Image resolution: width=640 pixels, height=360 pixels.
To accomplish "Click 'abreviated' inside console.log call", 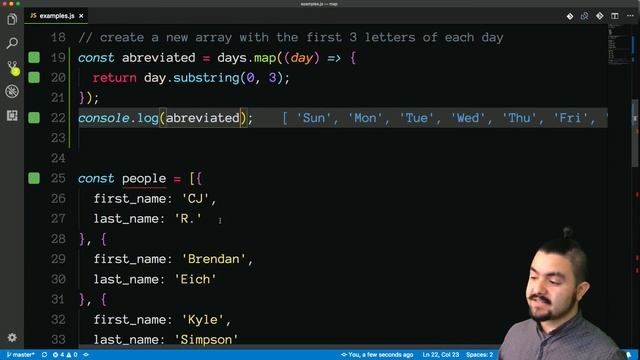I will point(202,118).
